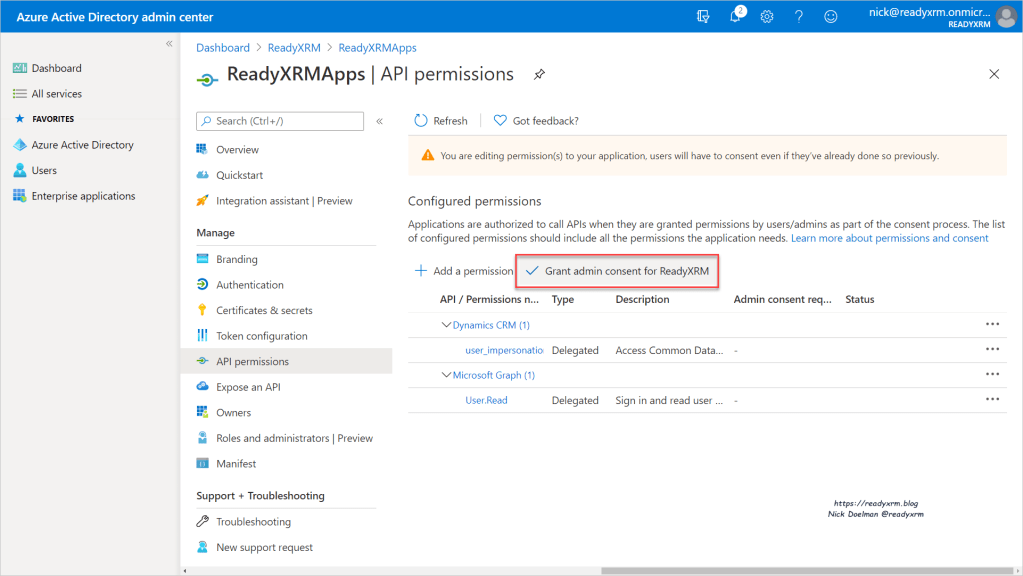This screenshot has height=576, width=1023.
Task: Open Learn more about permissions link
Action: click(889, 238)
